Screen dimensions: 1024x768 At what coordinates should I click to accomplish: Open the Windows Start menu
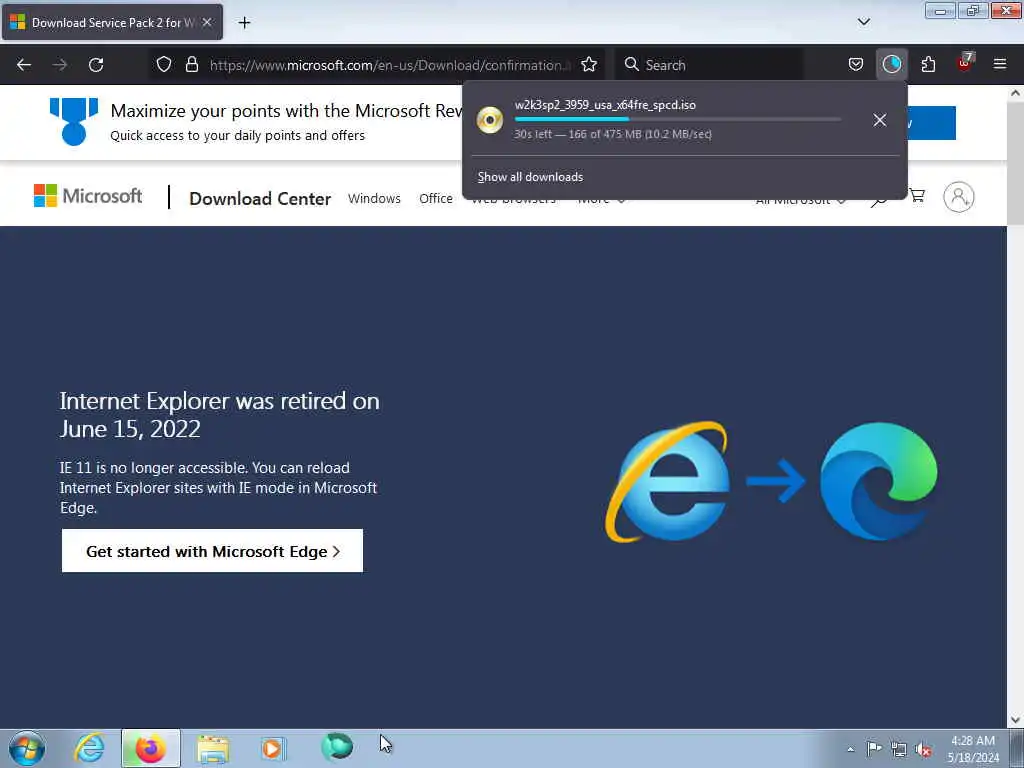[x=27, y=748]
